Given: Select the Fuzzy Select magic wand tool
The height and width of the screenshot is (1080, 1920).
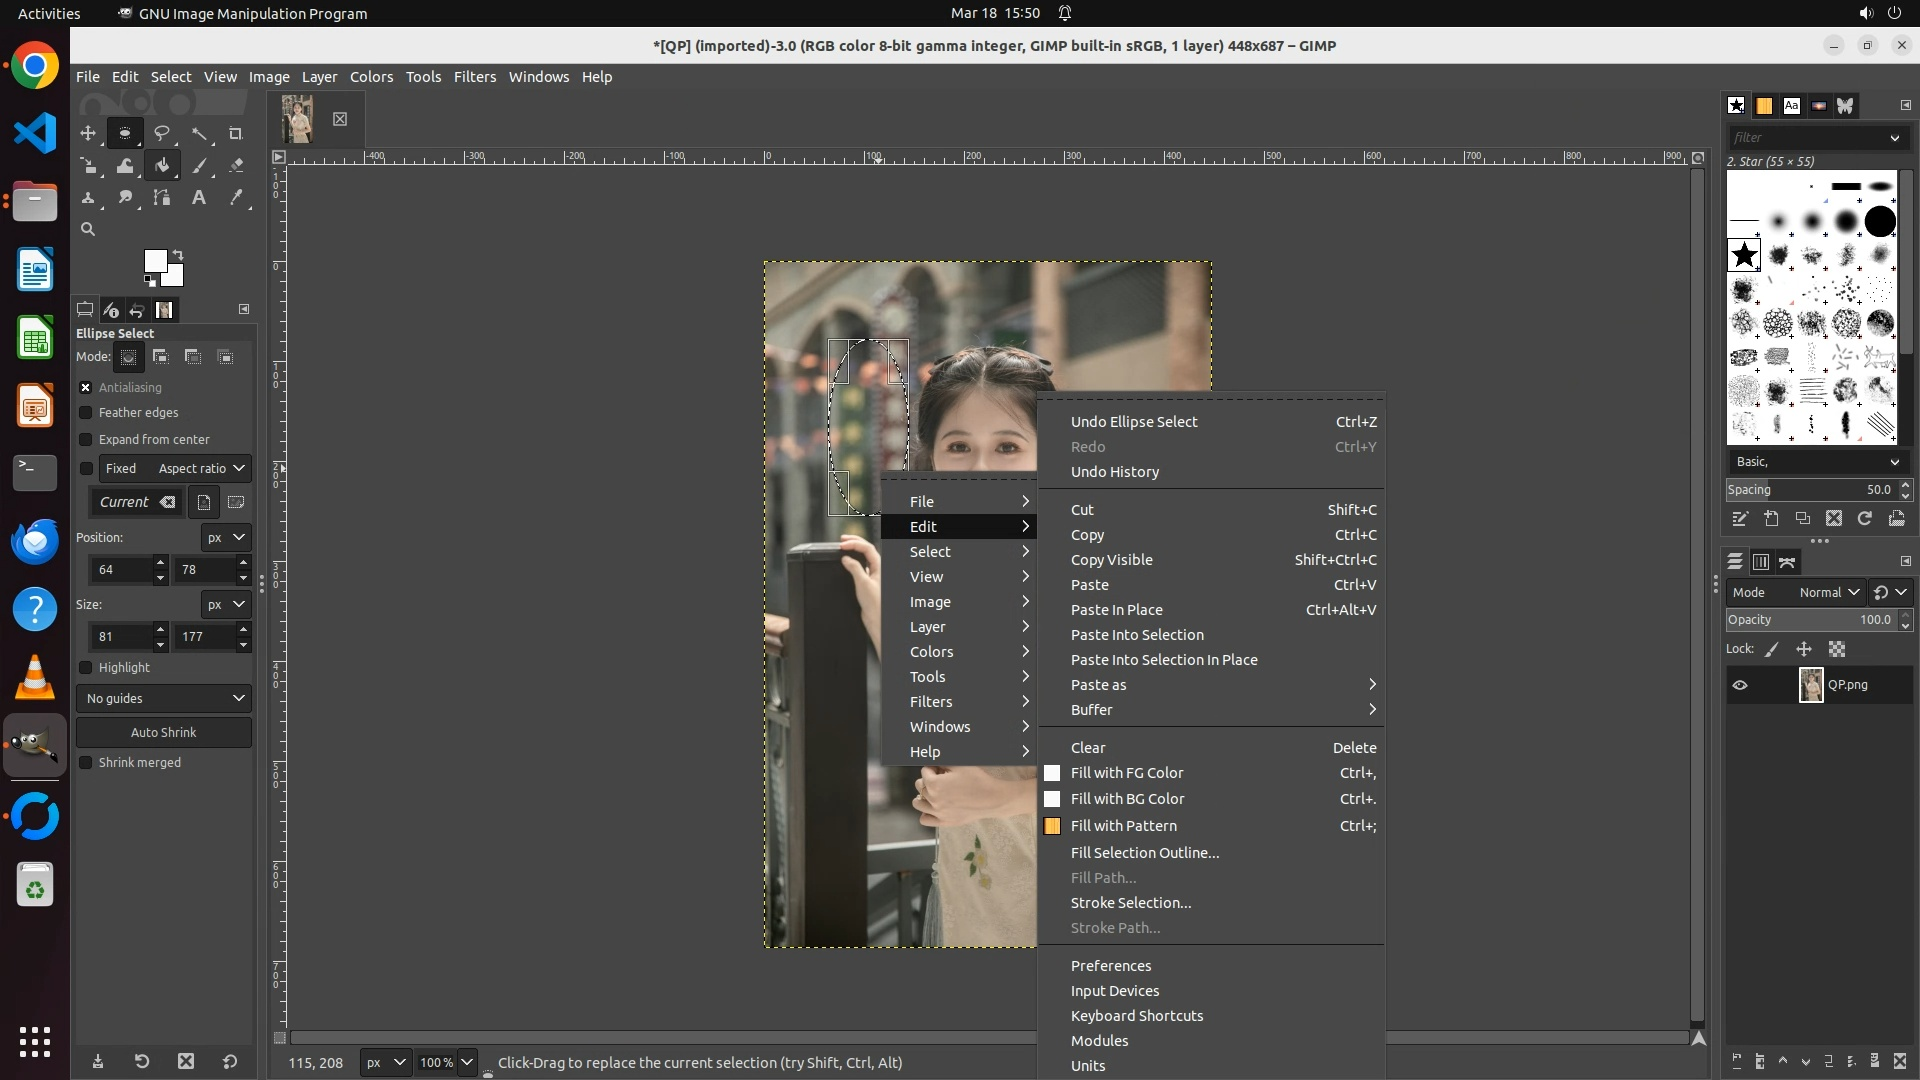Looking at the screenshot, I should coord(199,133).
